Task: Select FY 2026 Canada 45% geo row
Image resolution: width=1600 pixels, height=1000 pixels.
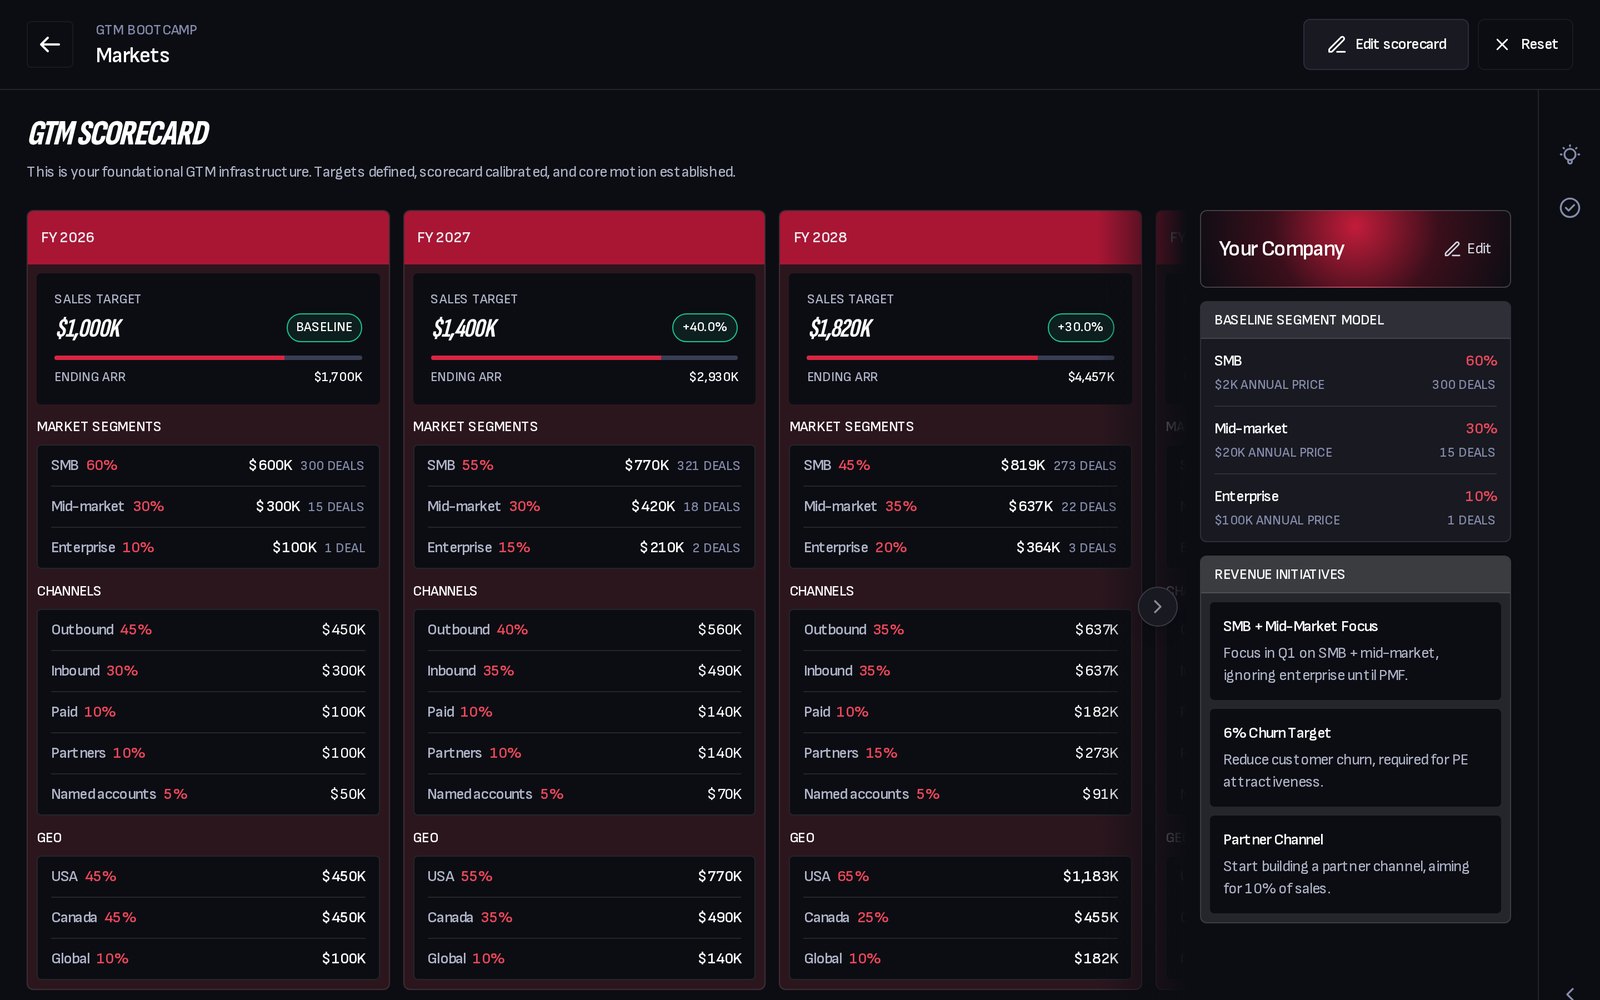Action: point(208,918)
